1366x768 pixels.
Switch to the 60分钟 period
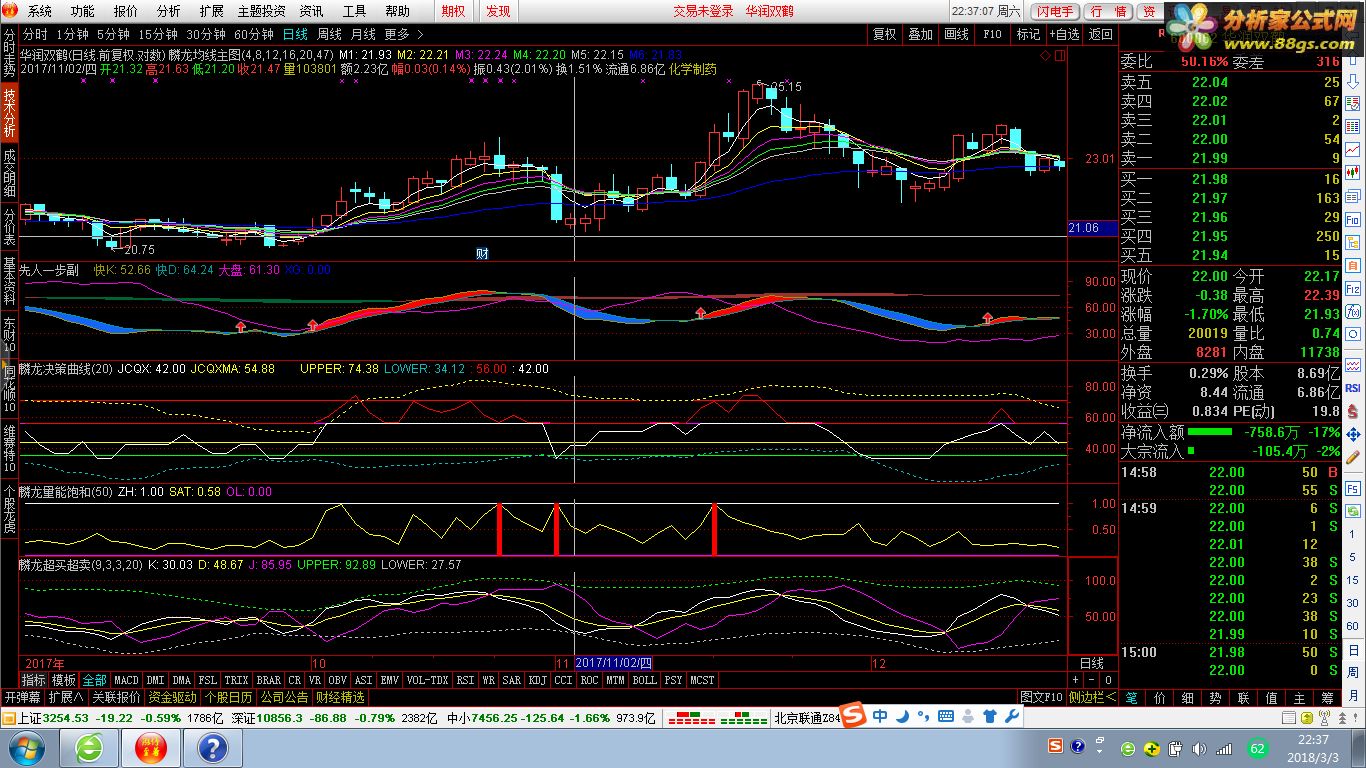[x=254, y=34]
